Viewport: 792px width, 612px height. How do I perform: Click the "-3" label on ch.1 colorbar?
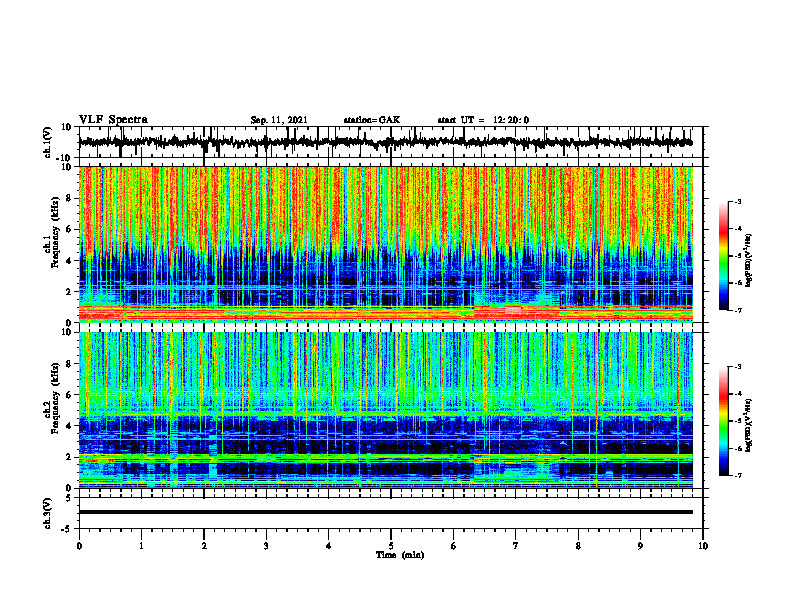(x=738, y=202)
